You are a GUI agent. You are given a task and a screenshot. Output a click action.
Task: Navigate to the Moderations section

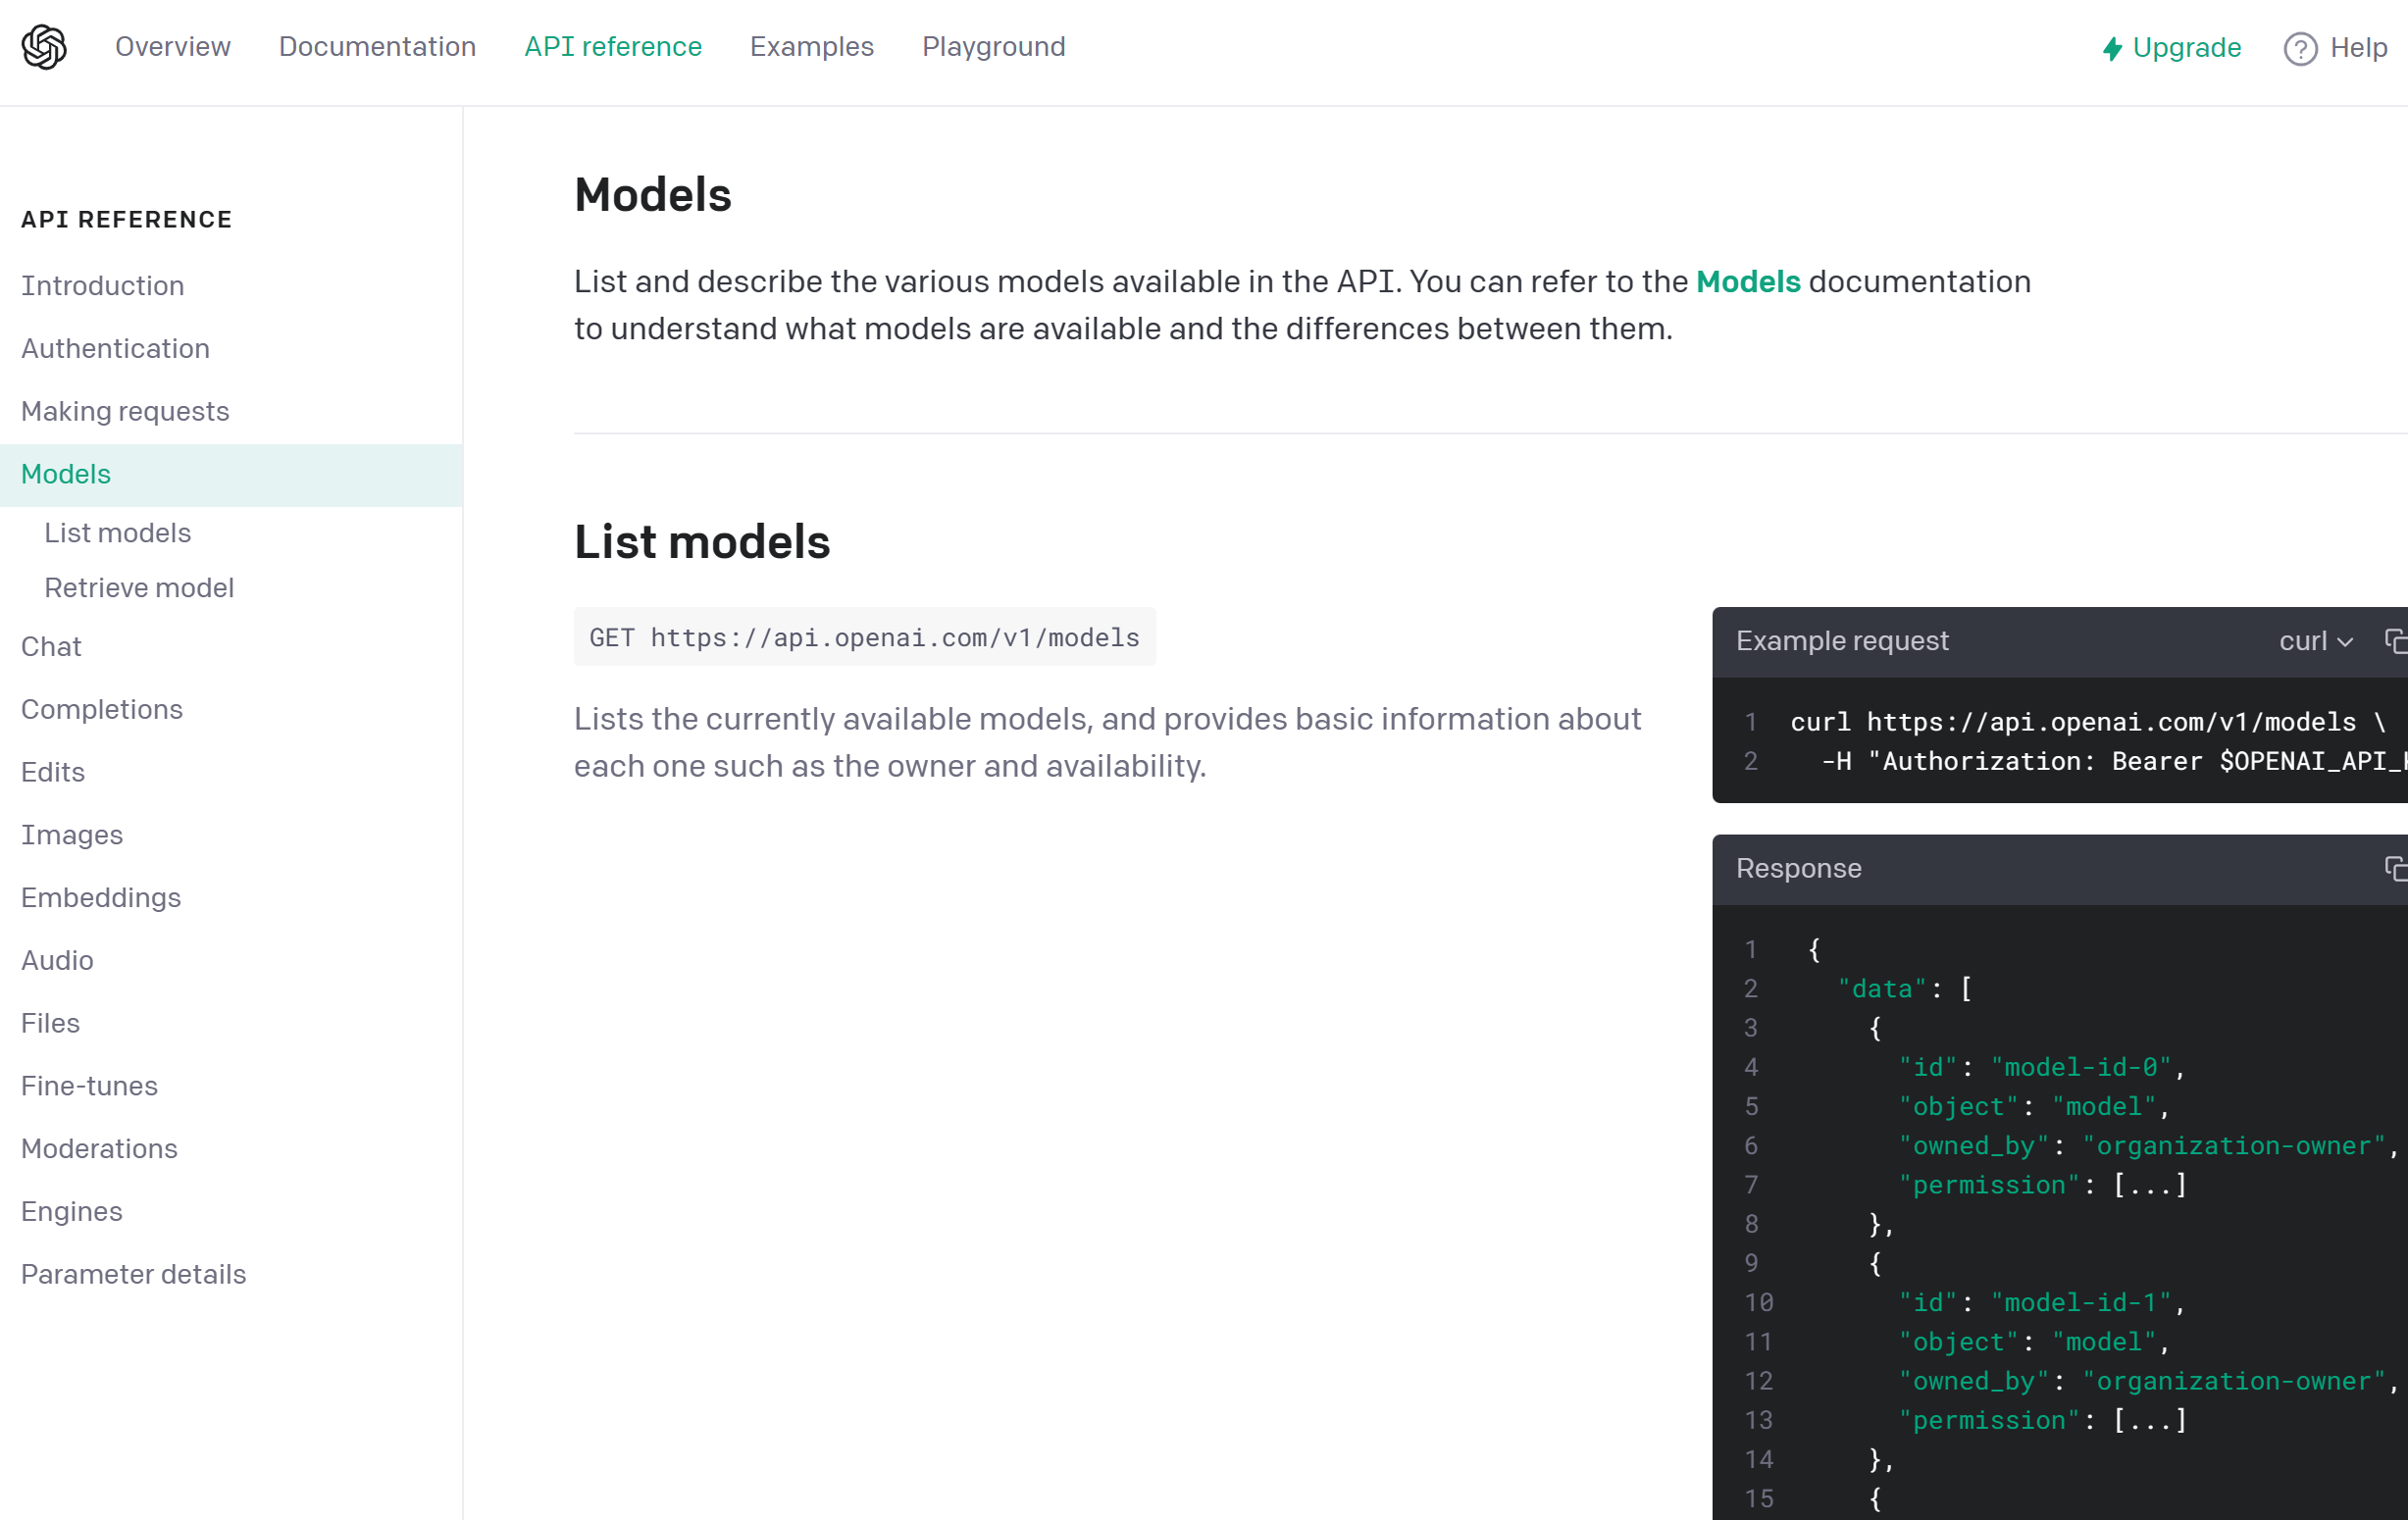99,1148
